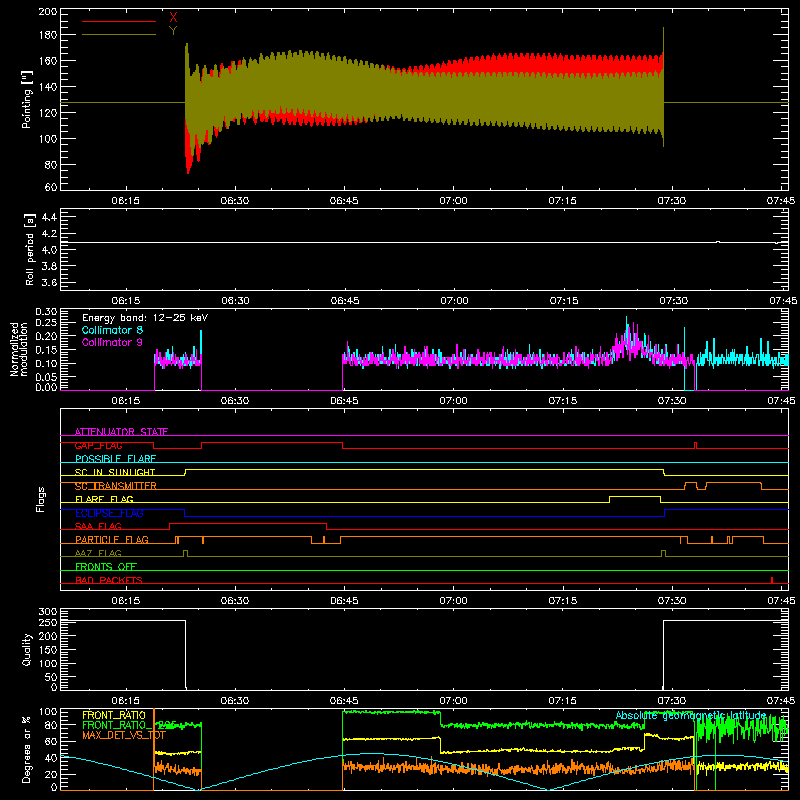Click the Pointing axis title
This screenshot has width=800, height=800.
[27, 99]
